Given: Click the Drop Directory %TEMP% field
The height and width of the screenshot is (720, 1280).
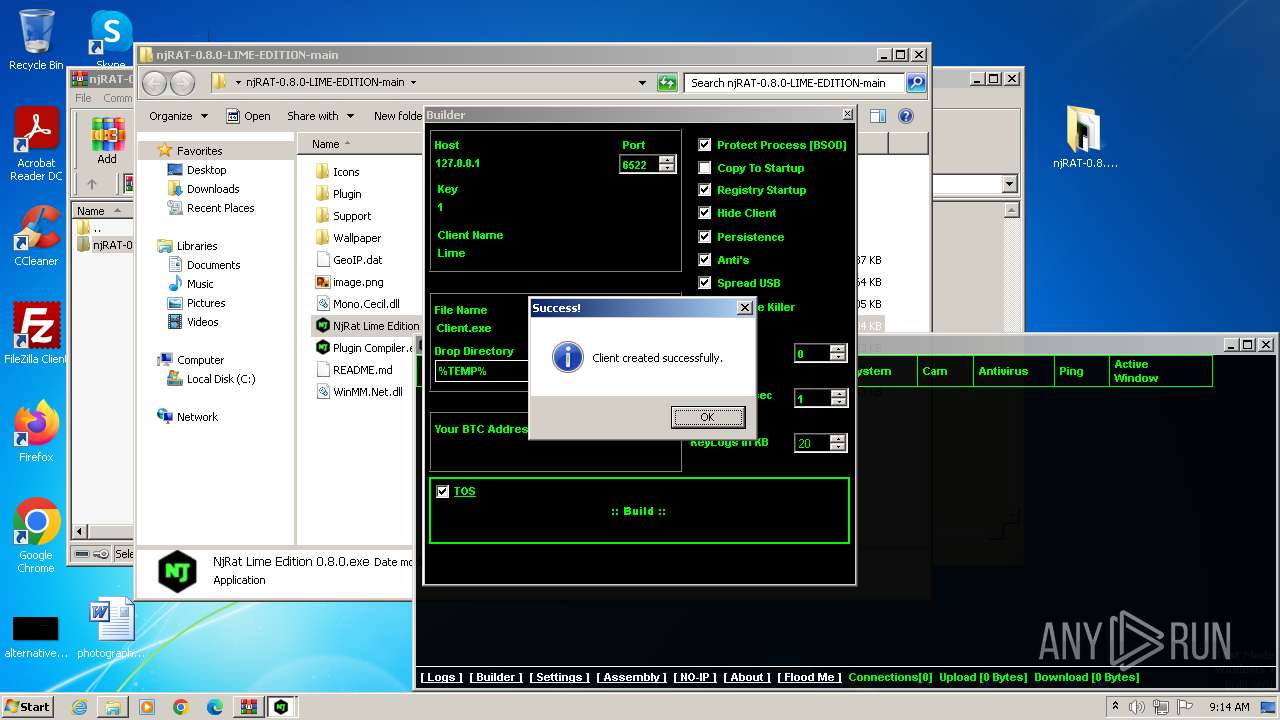Looking at the screenshot, I should pos(483,371).
